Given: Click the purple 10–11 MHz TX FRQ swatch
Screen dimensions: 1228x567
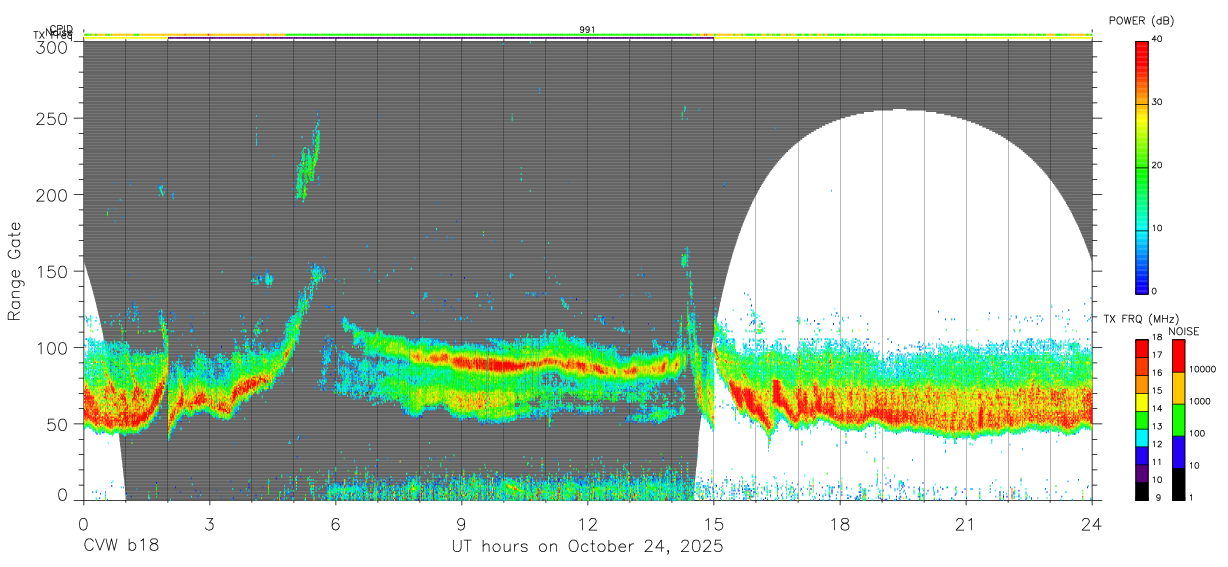Looking at the screenshot, I should [1141, 471].
